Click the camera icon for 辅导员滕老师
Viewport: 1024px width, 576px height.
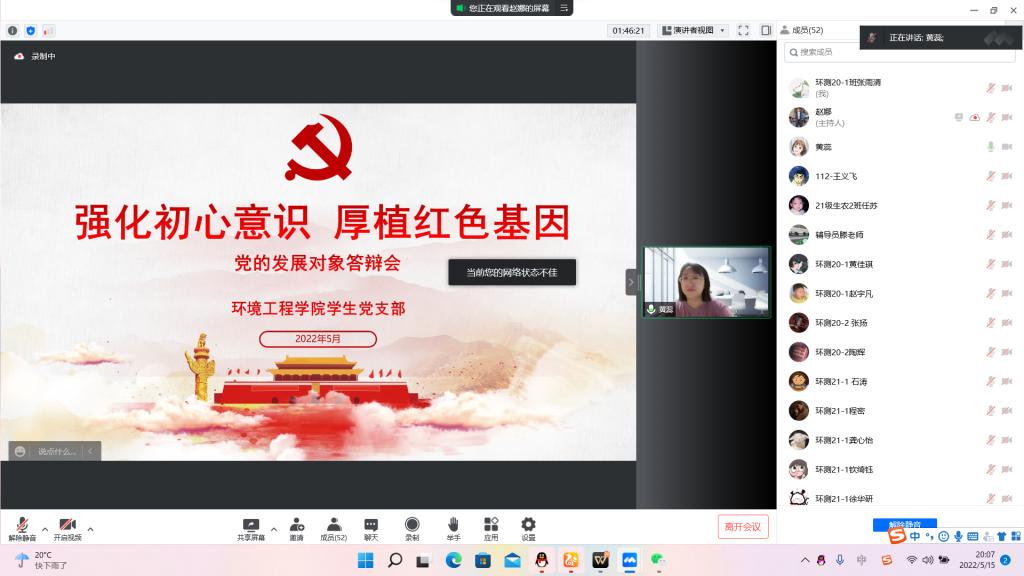pos(1007,234)
